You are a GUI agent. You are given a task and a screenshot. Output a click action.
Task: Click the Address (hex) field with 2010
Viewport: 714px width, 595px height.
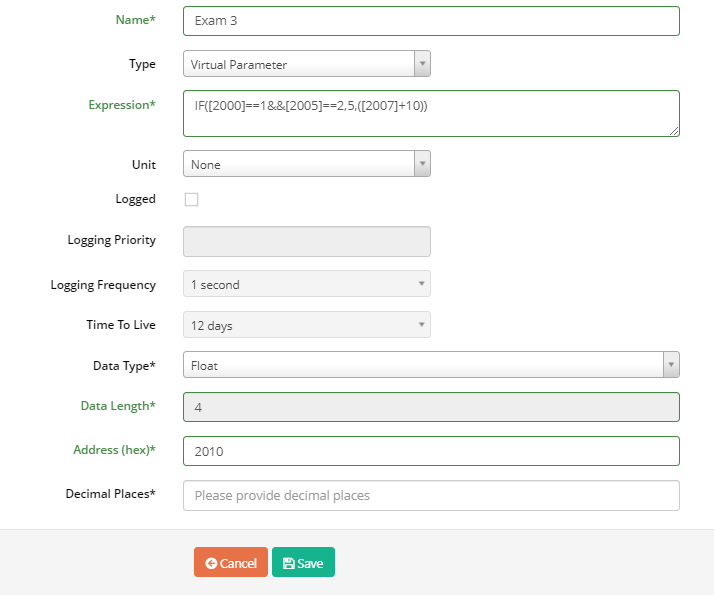click(431, 451)
